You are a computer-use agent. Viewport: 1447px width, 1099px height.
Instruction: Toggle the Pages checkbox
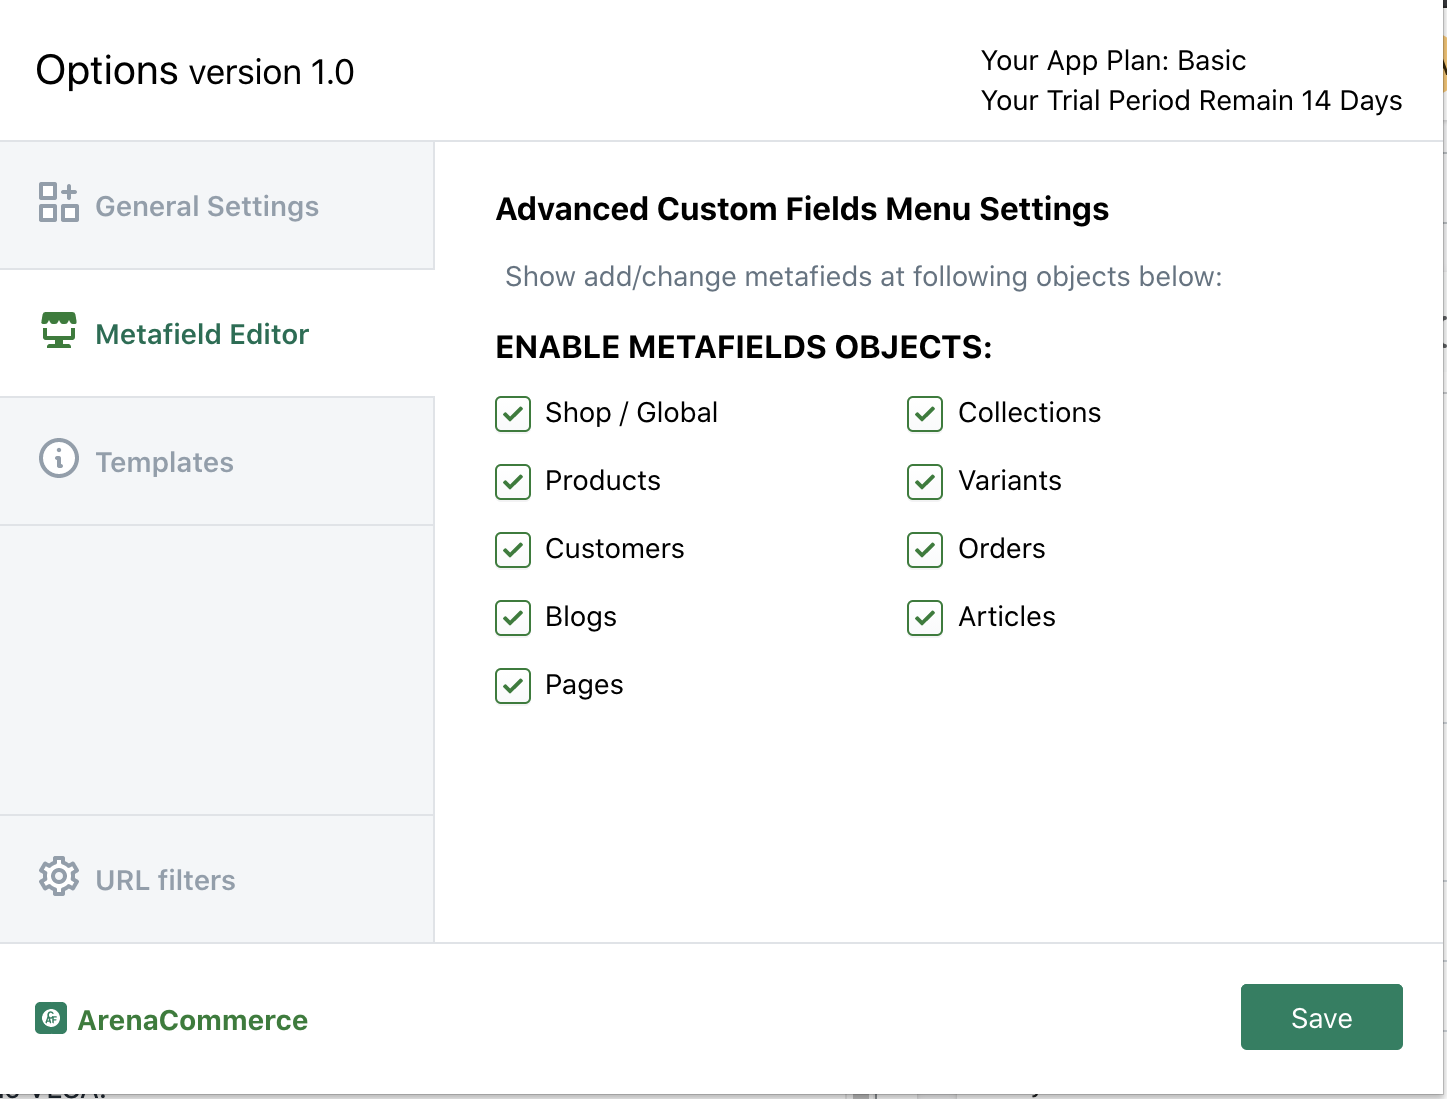tap(513, 686)
